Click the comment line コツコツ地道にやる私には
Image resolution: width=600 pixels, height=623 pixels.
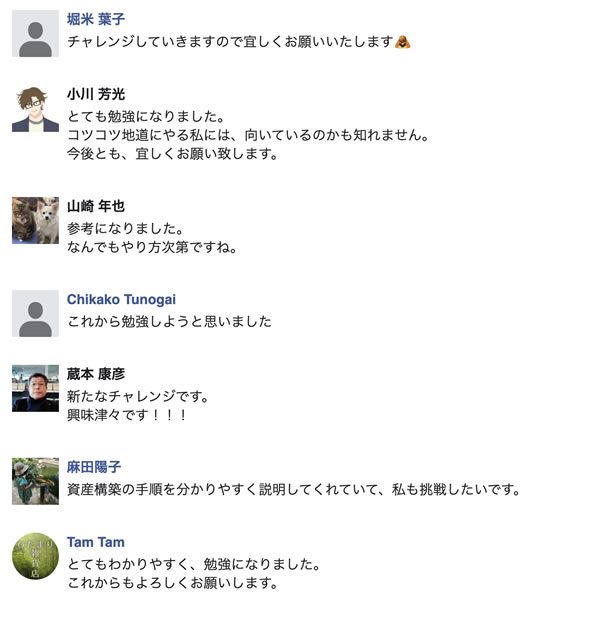click(247, 135)
